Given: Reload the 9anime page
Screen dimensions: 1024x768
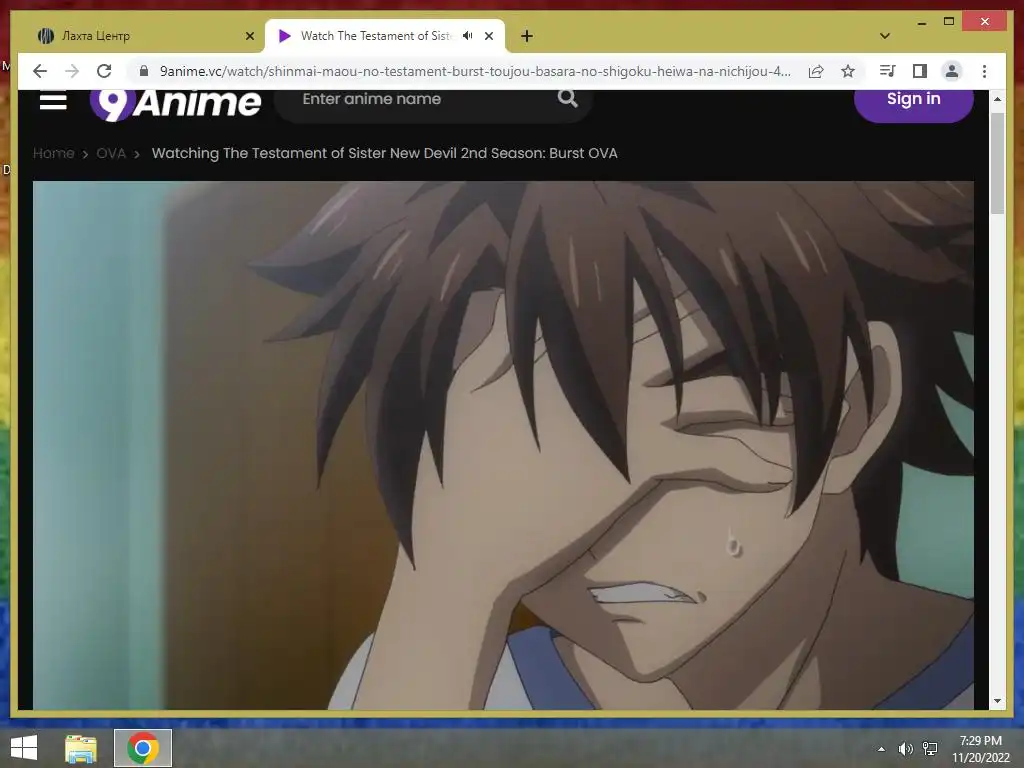Looking at the screenshot, I should coord(104,71).
